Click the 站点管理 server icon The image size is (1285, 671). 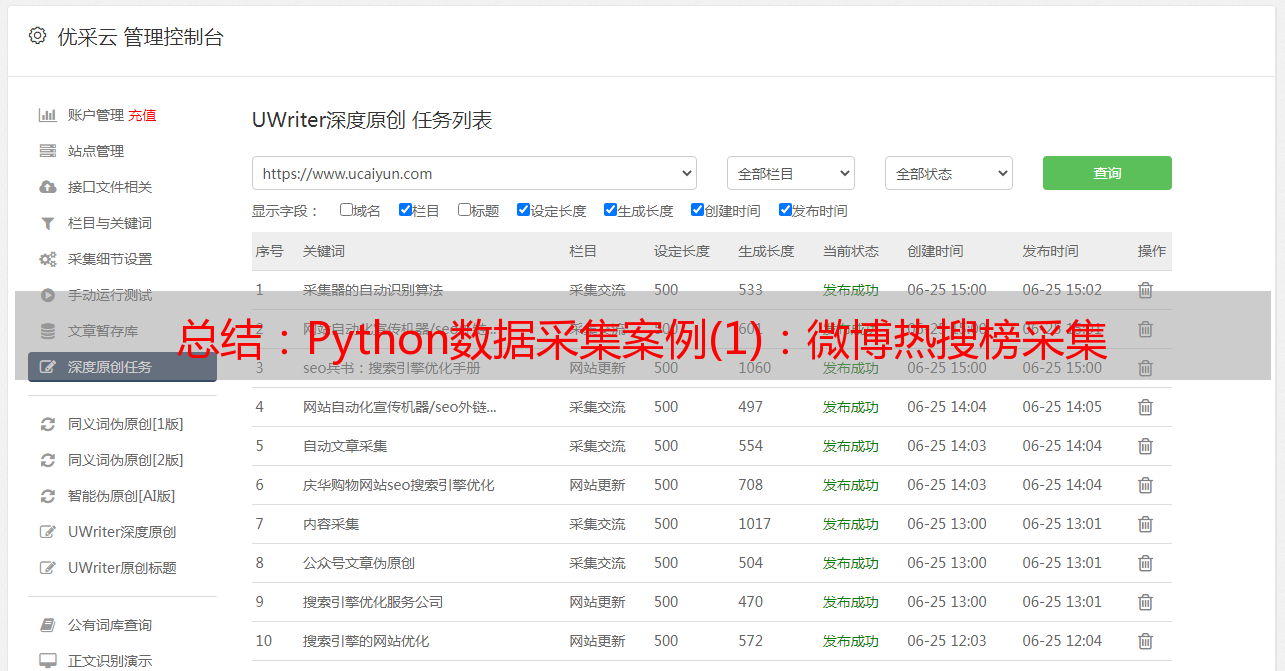(47, 151)
